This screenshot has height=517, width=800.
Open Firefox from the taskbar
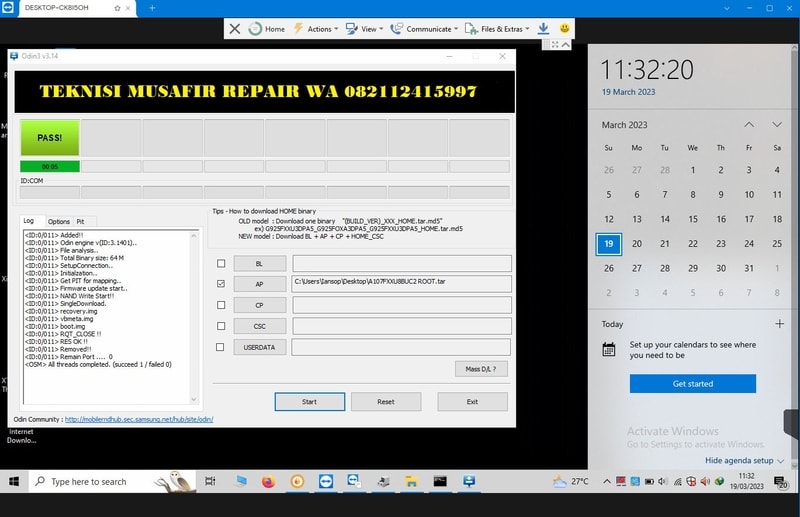click(x=268, y=481)
